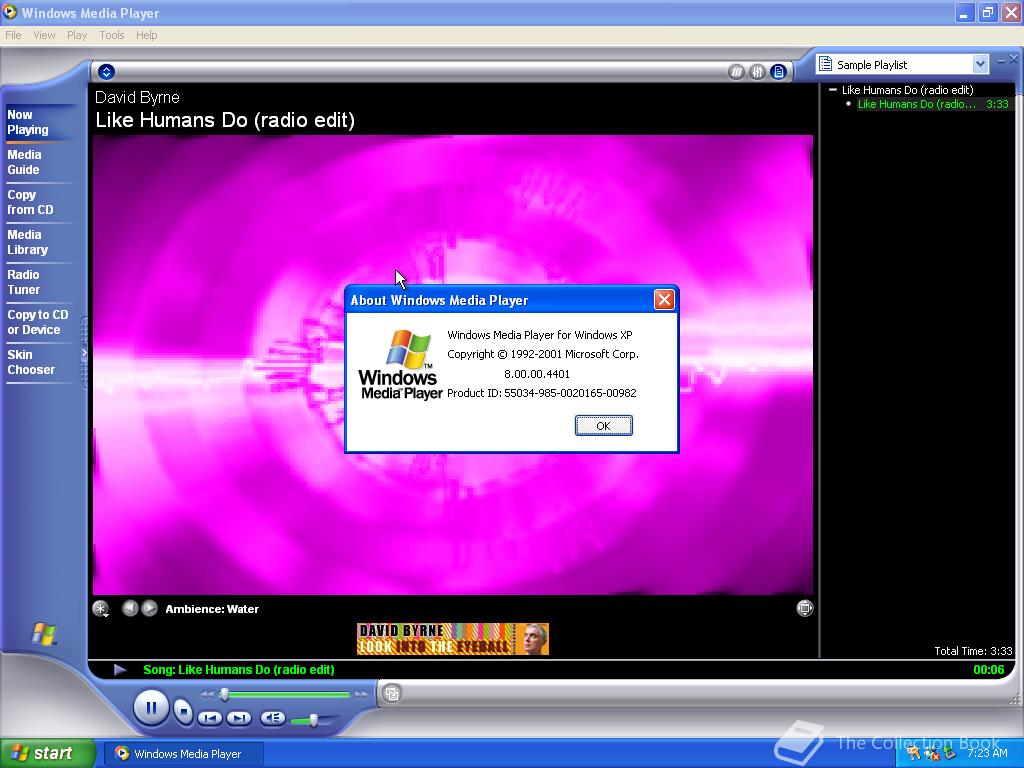Click the Media Player icon in title bar

(x=10, y=12)
